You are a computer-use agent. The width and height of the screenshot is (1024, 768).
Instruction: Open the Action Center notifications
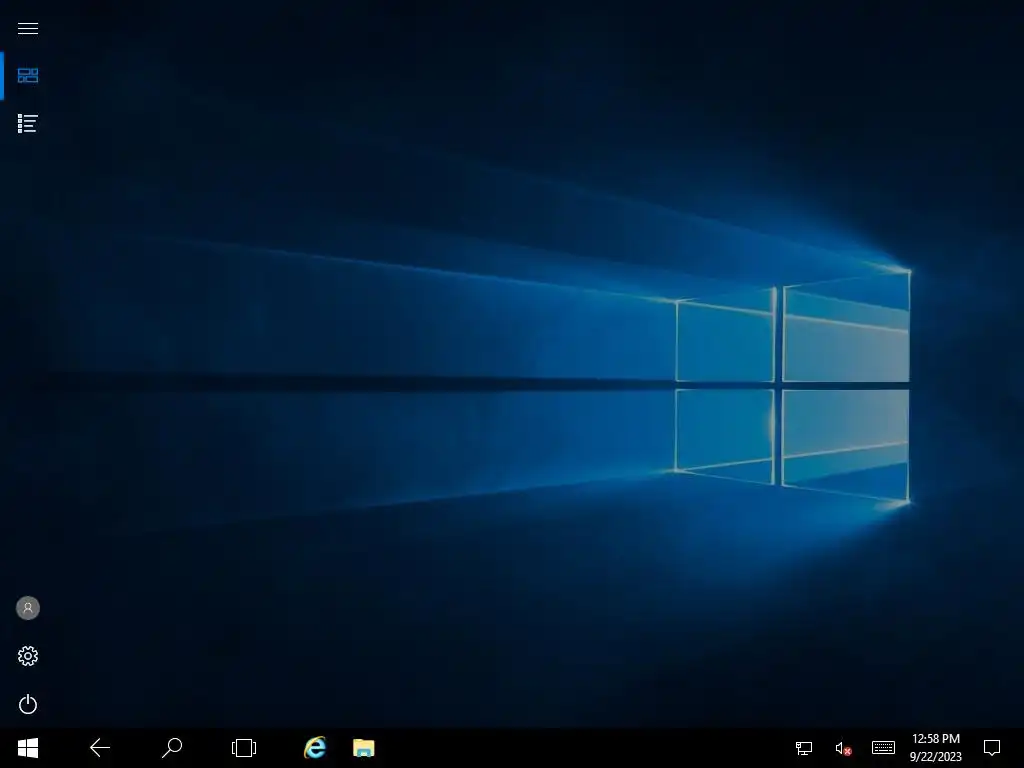click(x=992, y=748)
